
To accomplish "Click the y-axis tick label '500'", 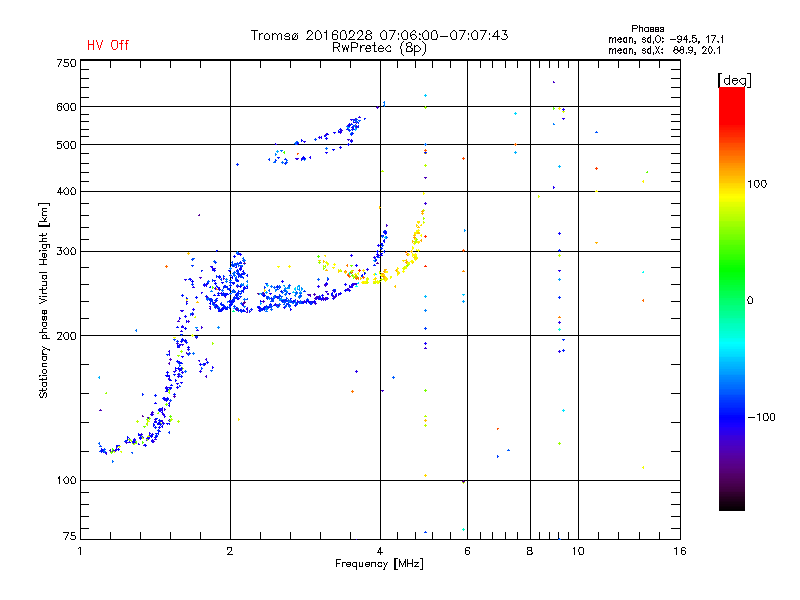I will [66, 145].
